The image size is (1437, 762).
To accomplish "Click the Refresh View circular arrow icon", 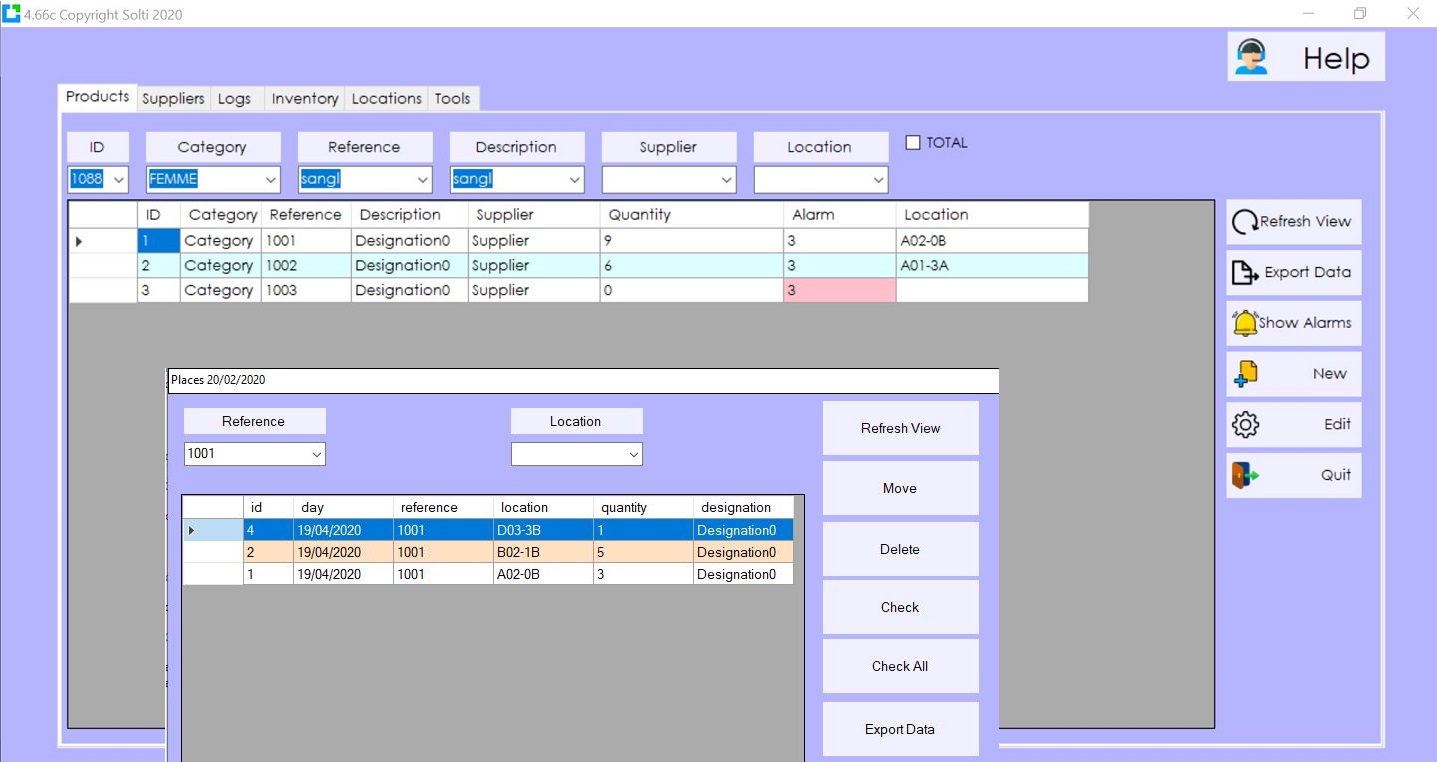I will (x=1243, y=221).
